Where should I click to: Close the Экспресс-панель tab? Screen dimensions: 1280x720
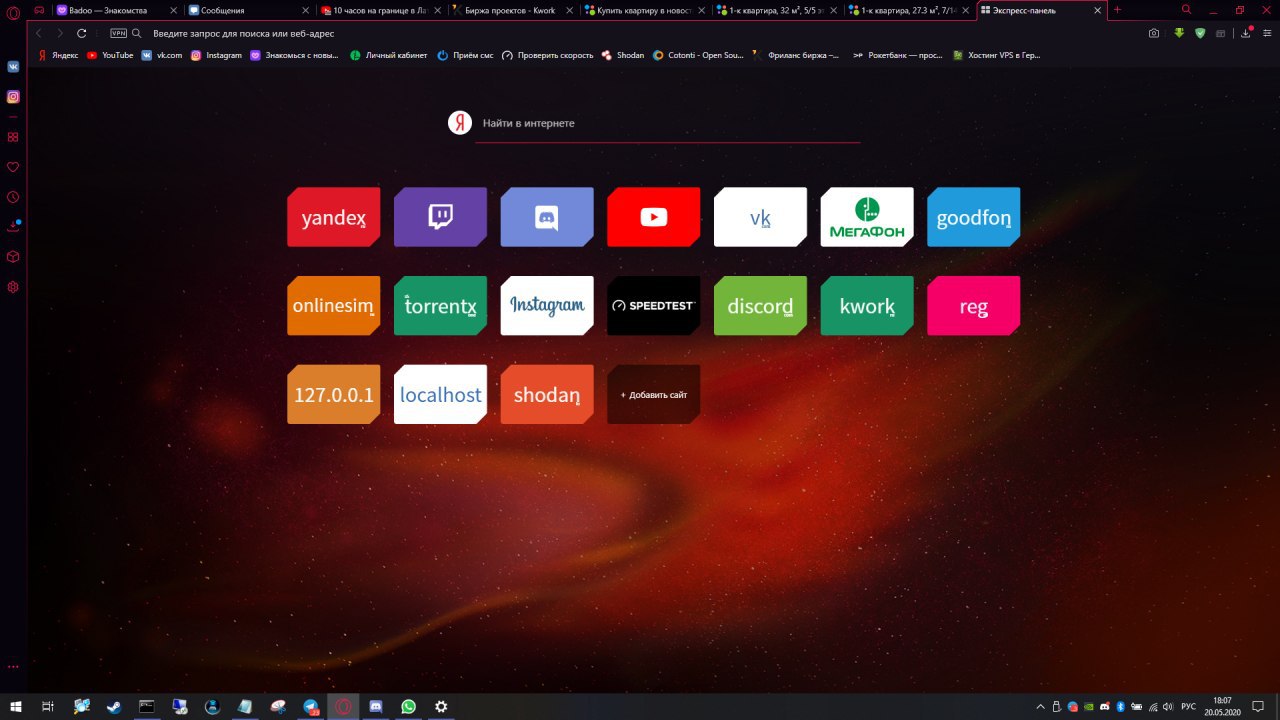click(1097, 10)
